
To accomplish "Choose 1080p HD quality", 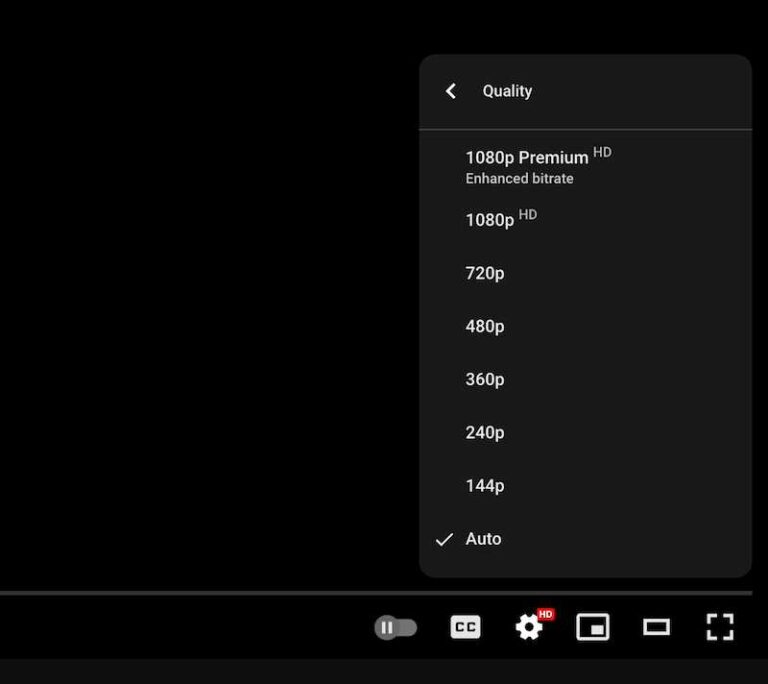I will [585, 220].
